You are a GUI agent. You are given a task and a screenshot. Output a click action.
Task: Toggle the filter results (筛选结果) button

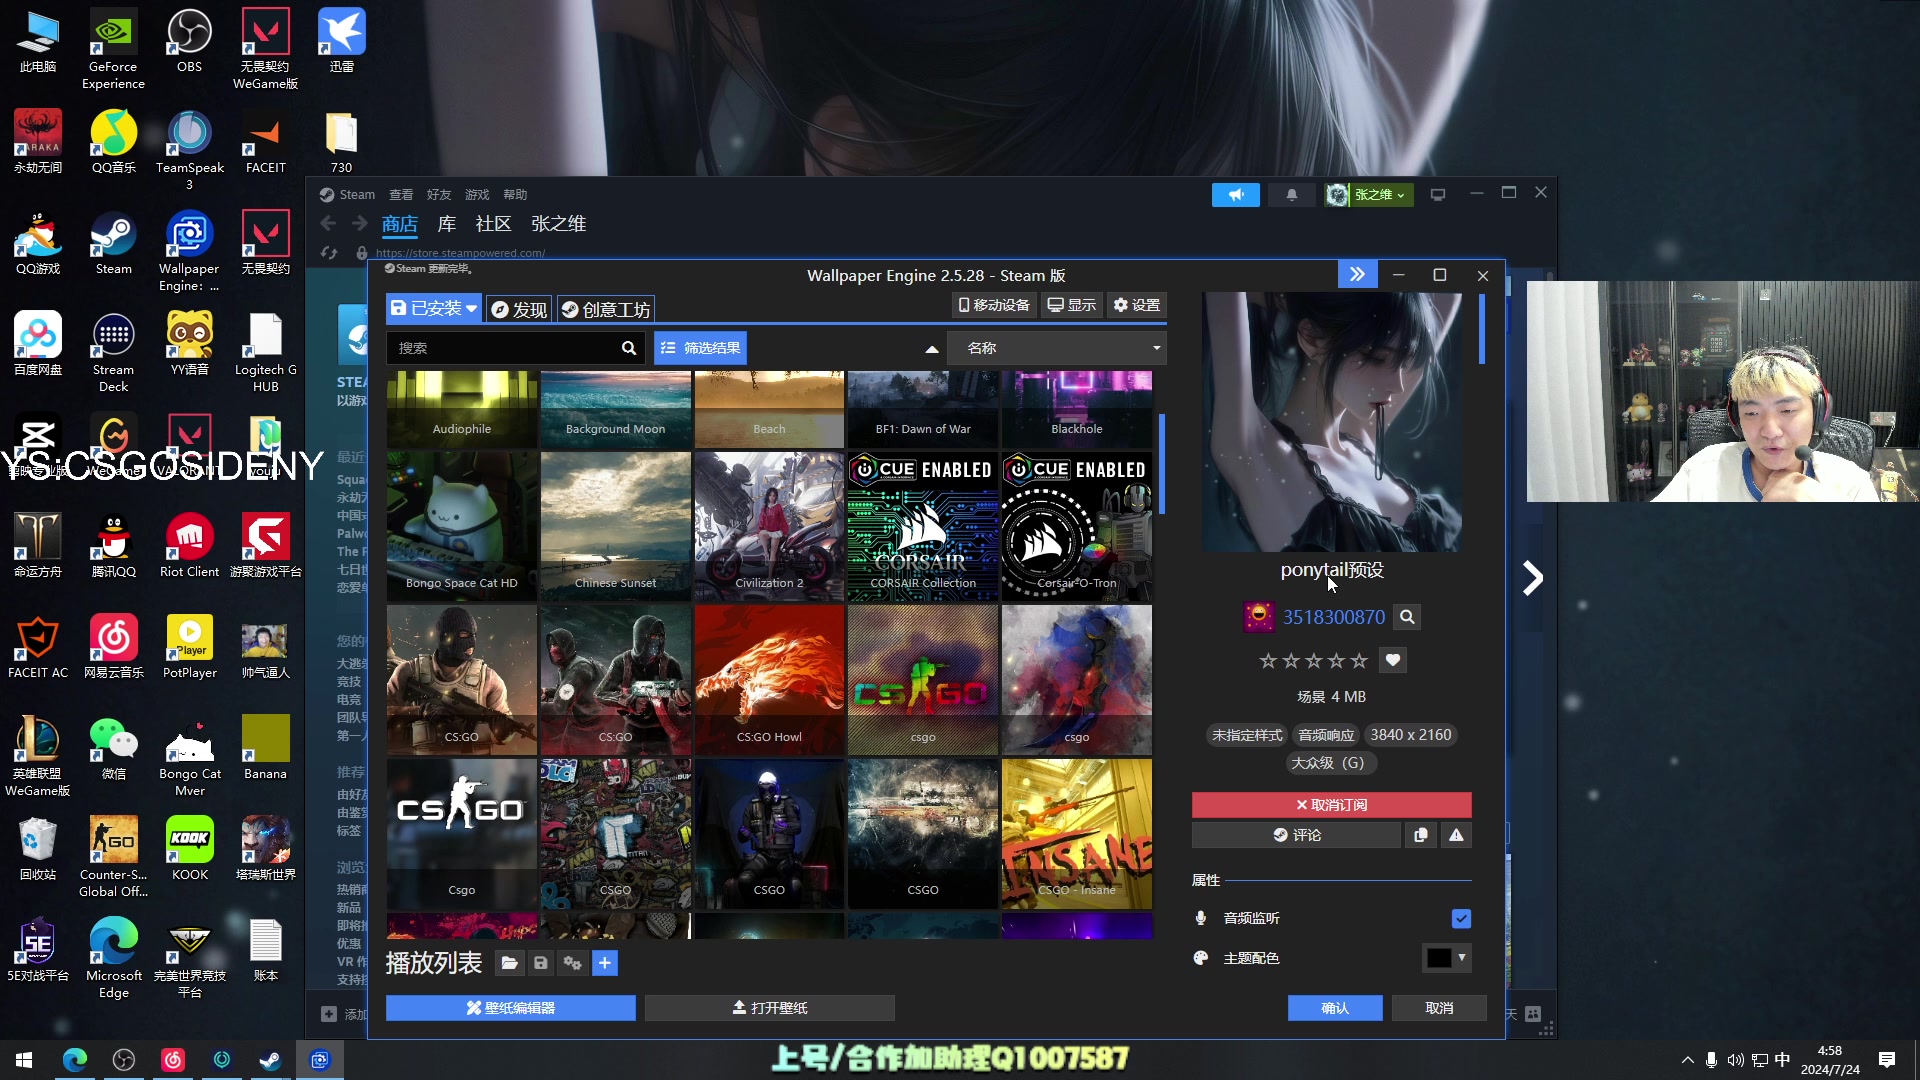point(701,348)
